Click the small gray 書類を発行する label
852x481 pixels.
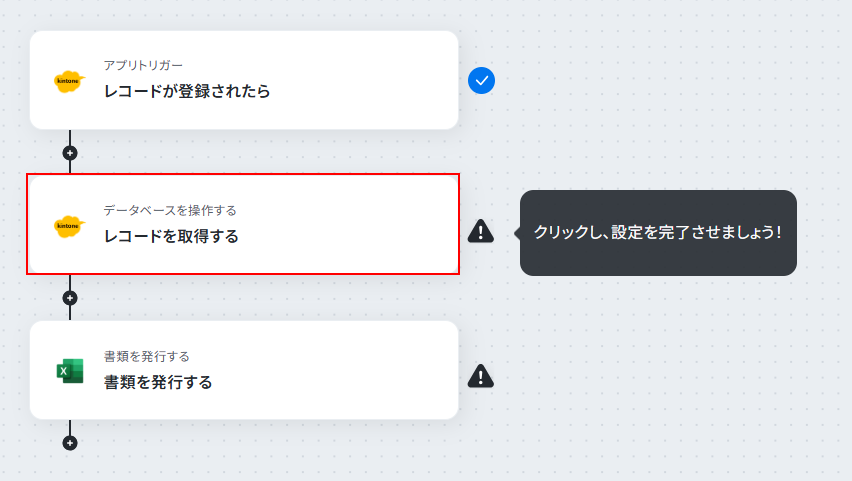[x=147, y=357]
